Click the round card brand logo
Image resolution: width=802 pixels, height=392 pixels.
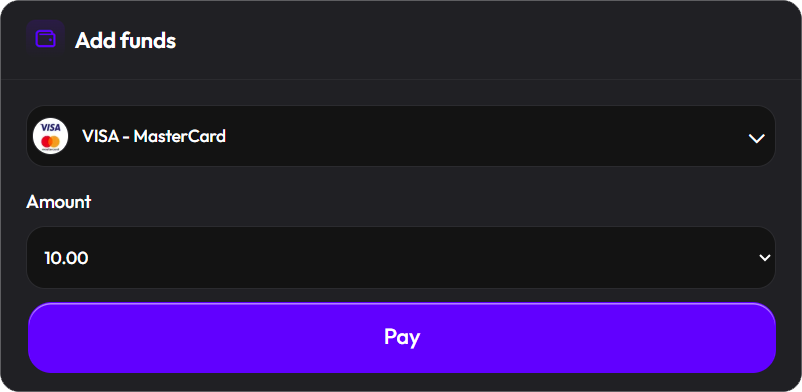point(51,136)
